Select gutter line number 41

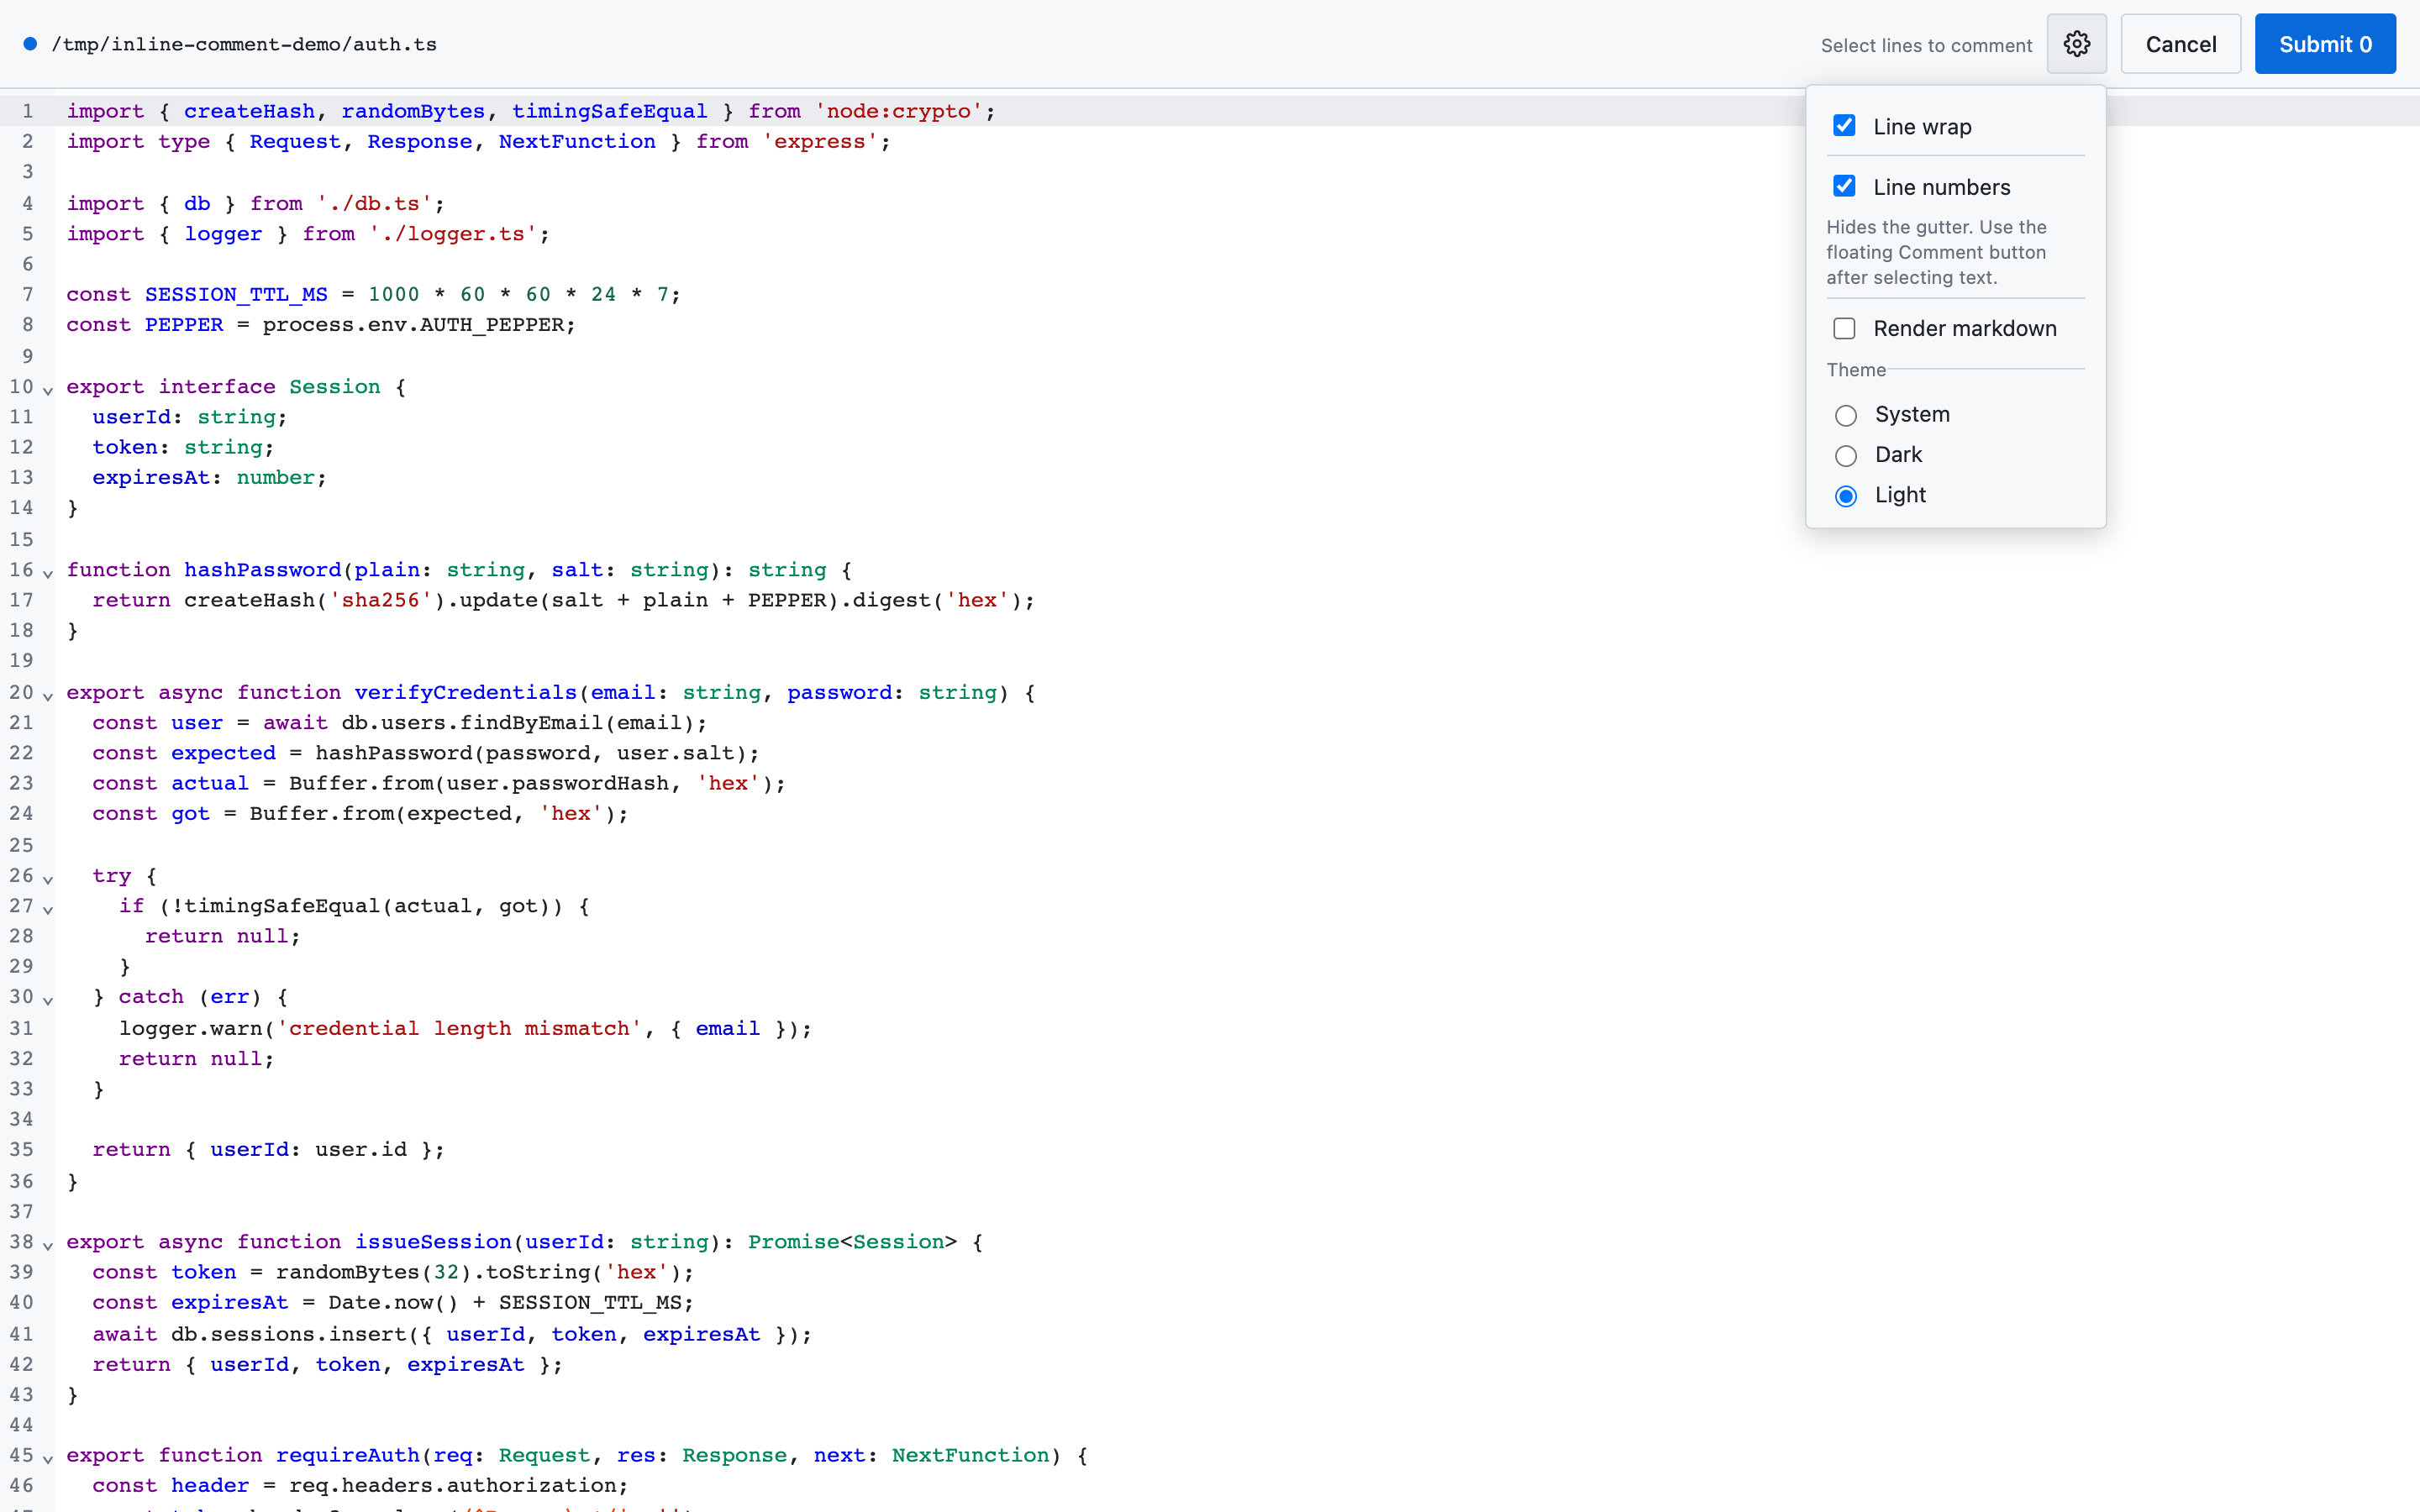click(x=21, y=1334)
